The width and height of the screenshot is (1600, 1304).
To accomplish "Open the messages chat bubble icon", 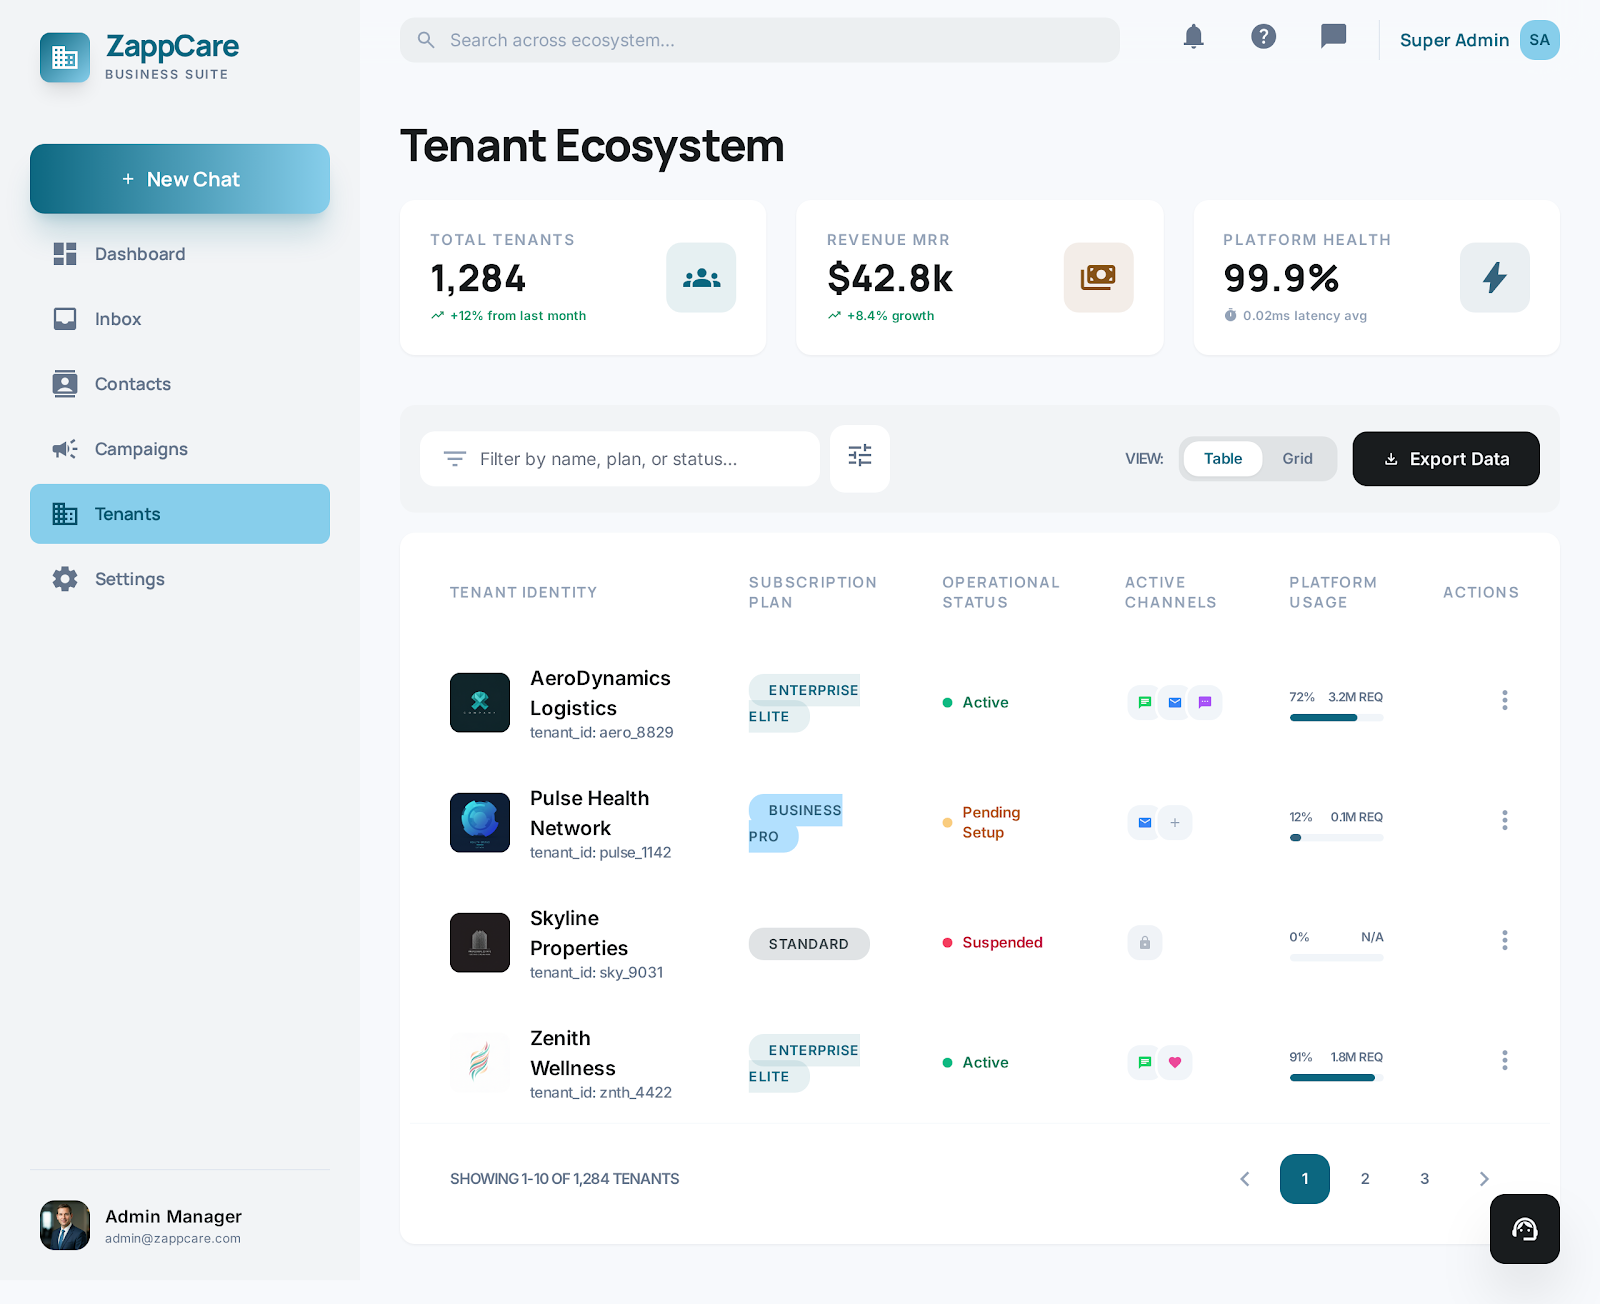I will [1333, 38].
